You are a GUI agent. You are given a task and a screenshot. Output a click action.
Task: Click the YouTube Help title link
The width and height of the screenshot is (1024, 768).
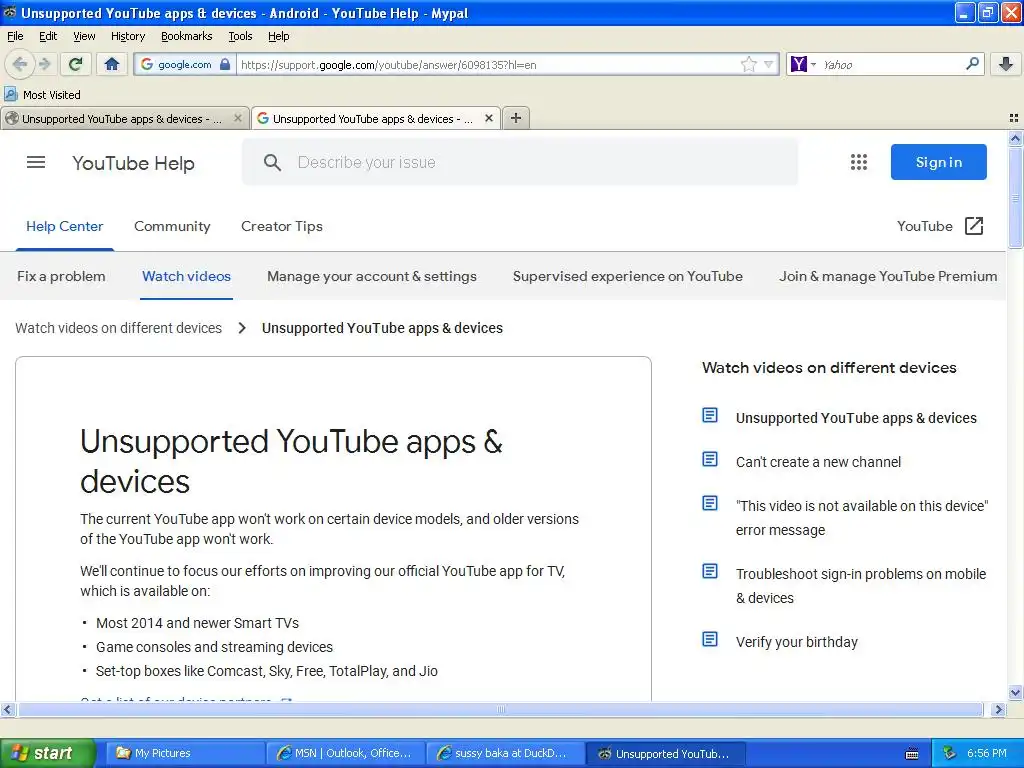coord(133,163)
